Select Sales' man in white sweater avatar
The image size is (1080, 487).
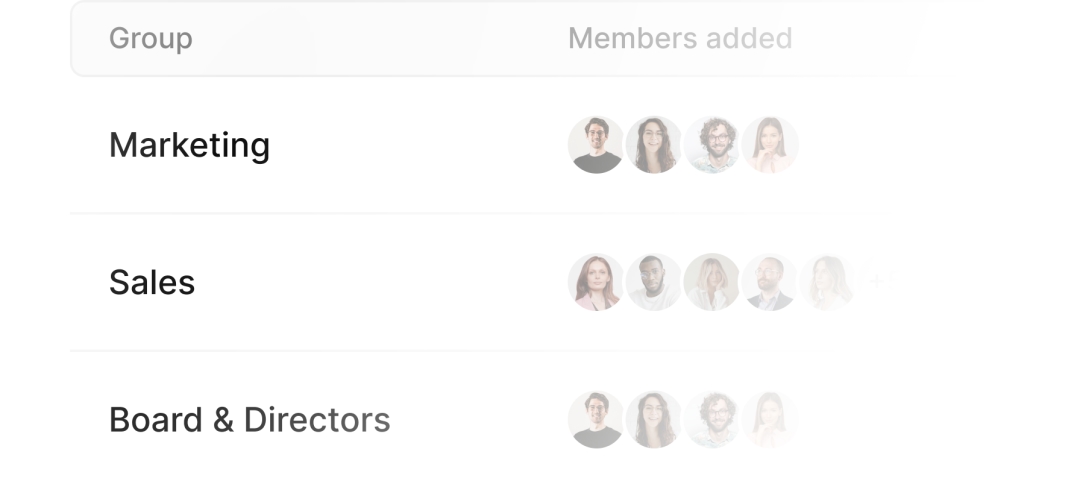654,282
